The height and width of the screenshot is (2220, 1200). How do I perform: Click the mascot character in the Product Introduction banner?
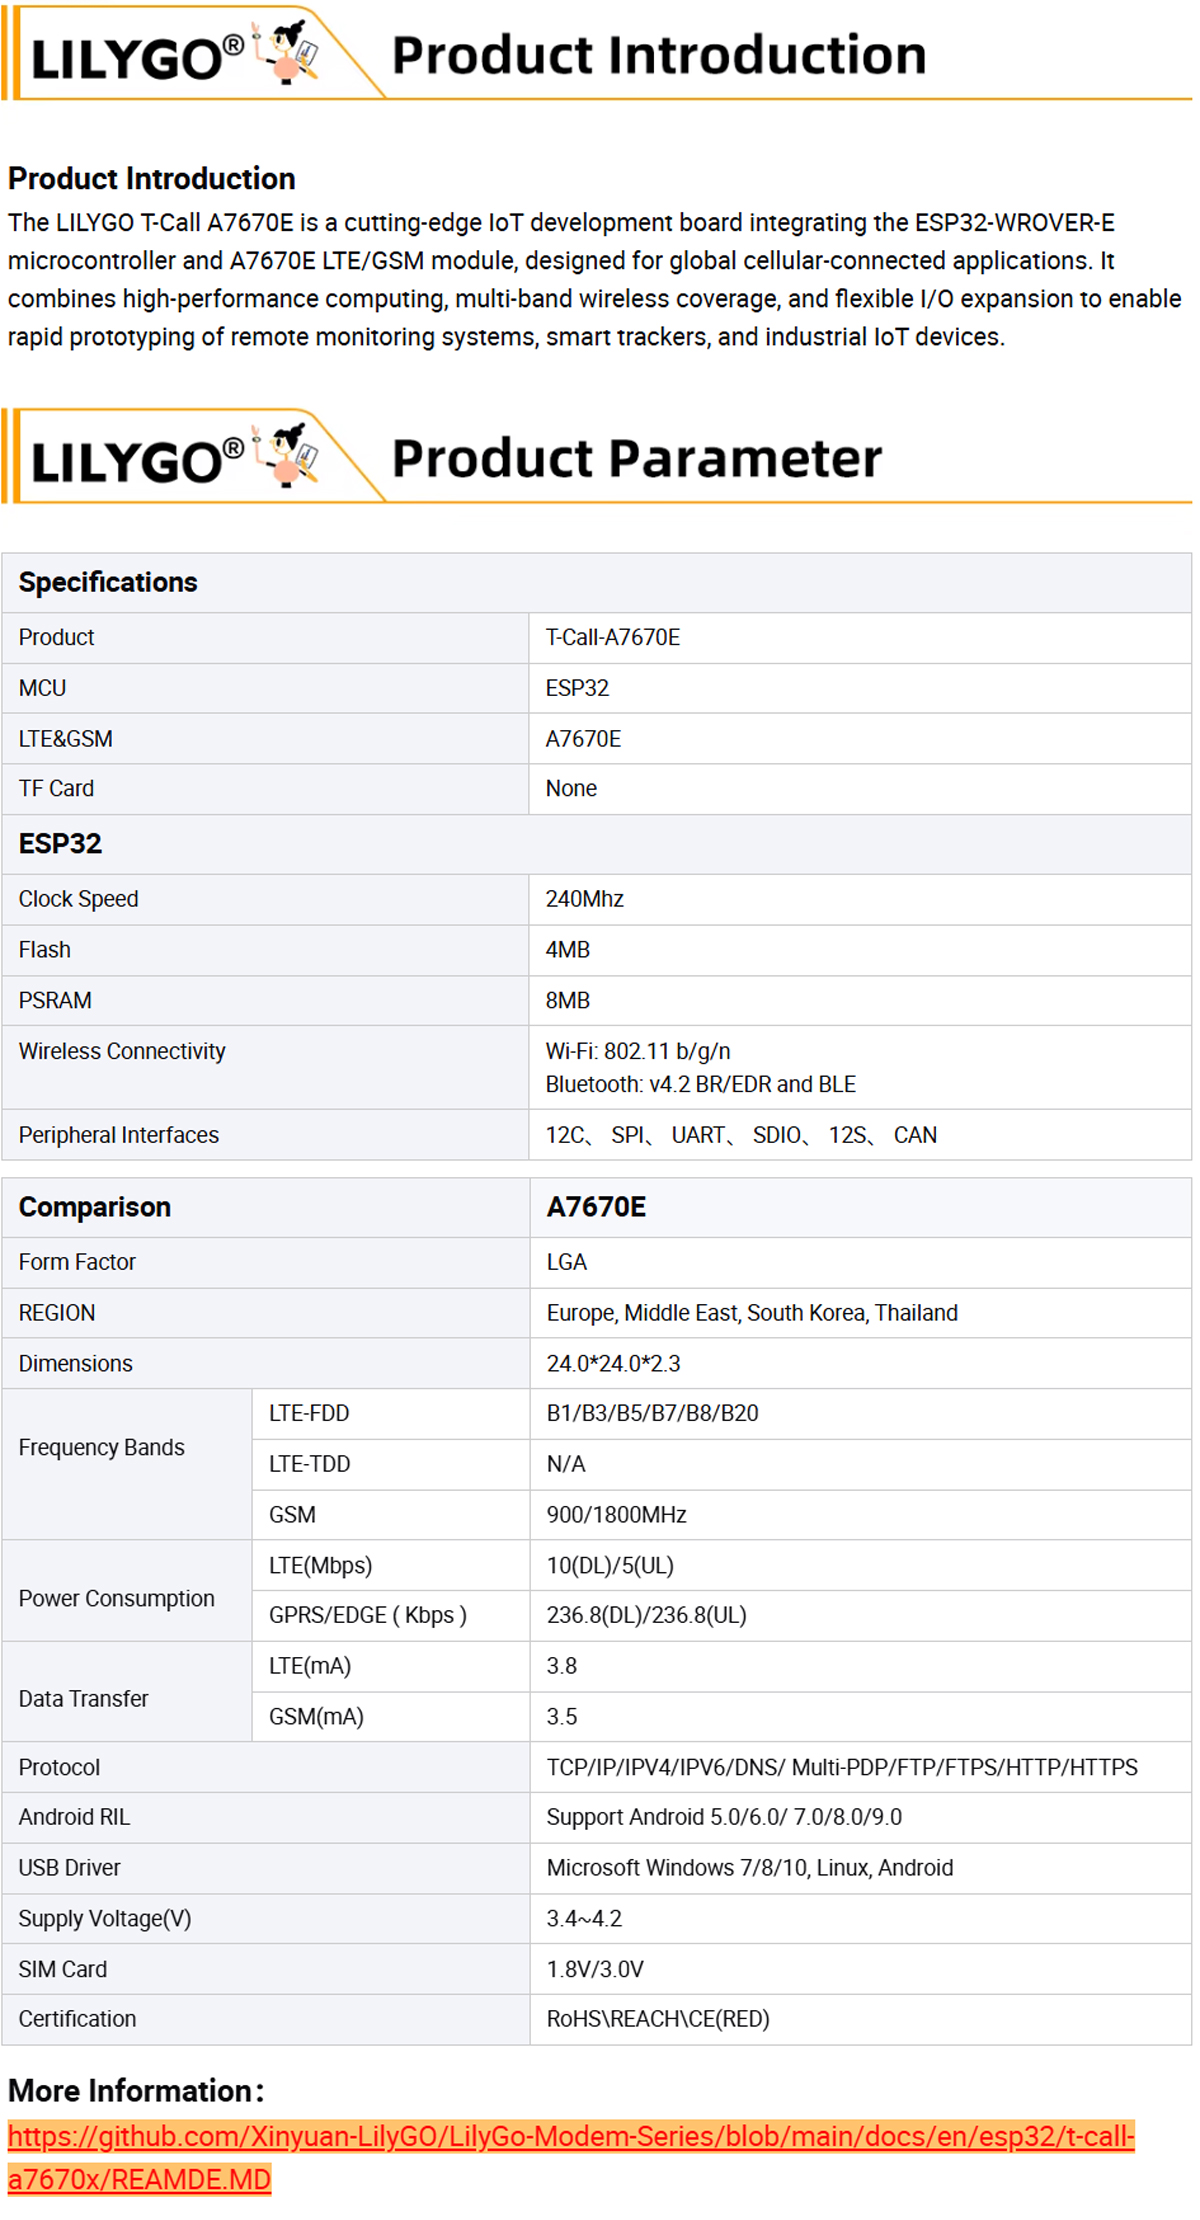tap(288, 53)
